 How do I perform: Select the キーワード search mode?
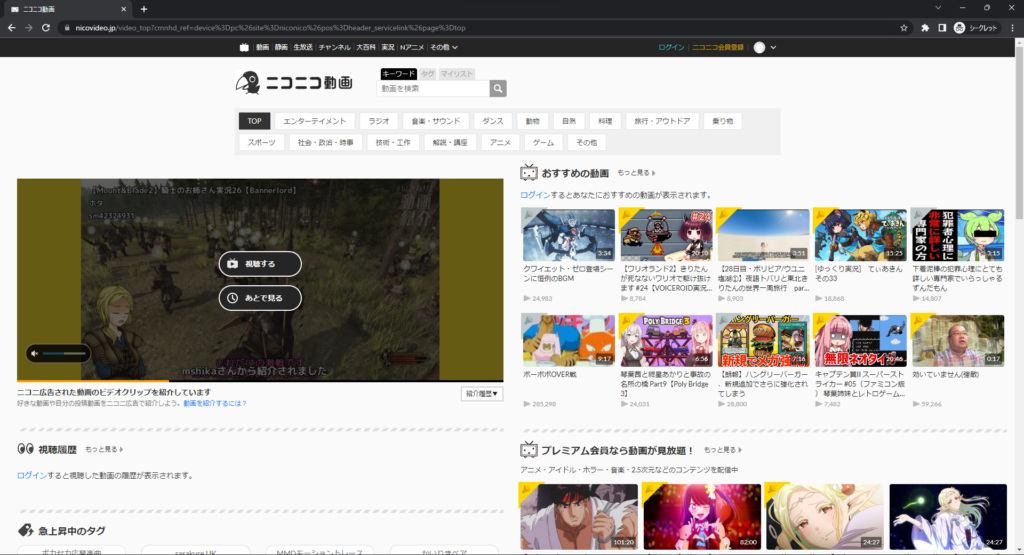click(398, 74)
